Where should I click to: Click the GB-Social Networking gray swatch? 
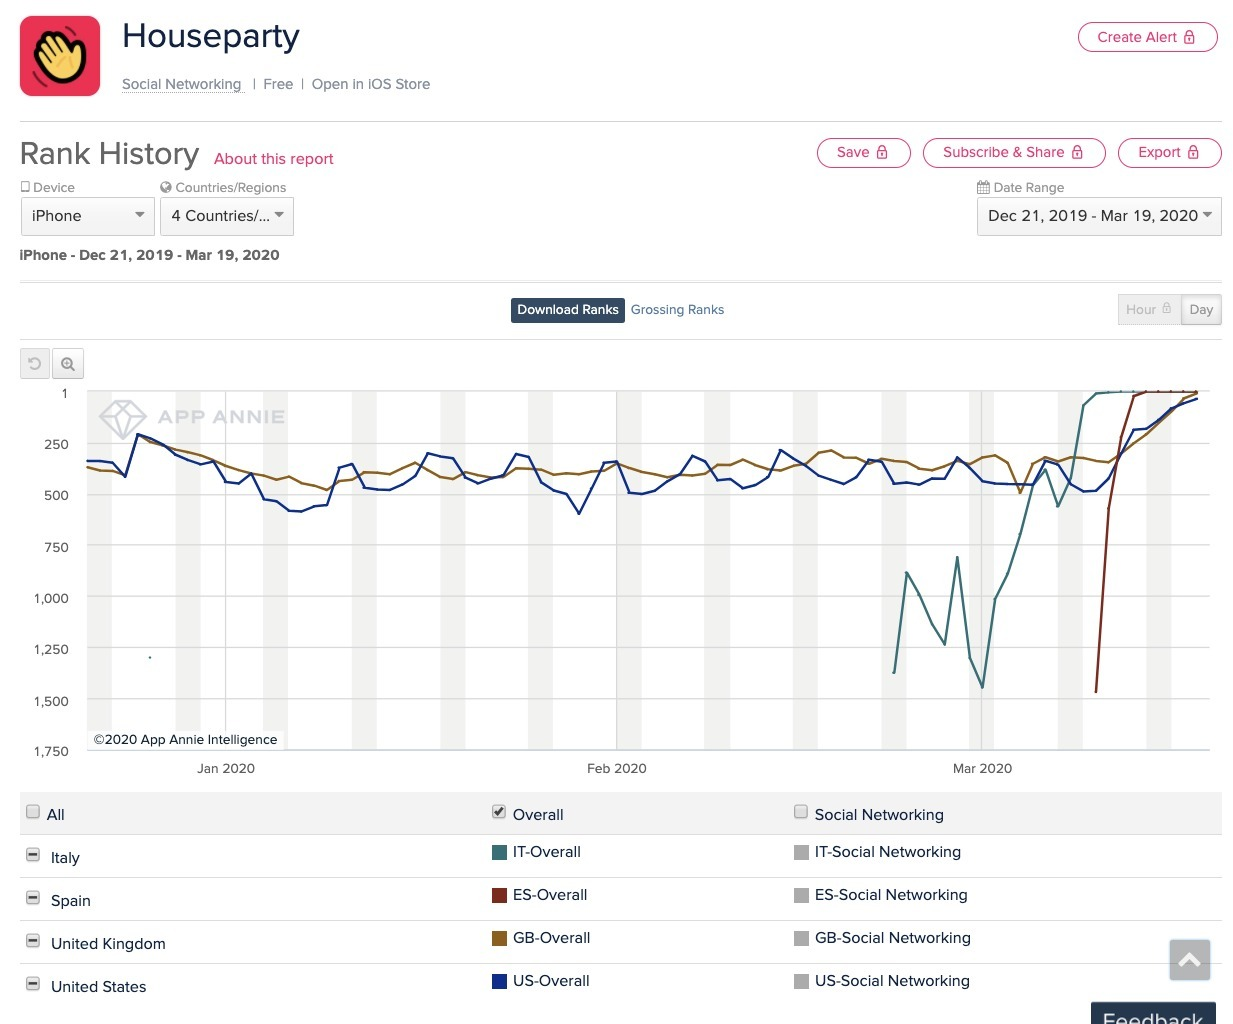coord(801,938)
